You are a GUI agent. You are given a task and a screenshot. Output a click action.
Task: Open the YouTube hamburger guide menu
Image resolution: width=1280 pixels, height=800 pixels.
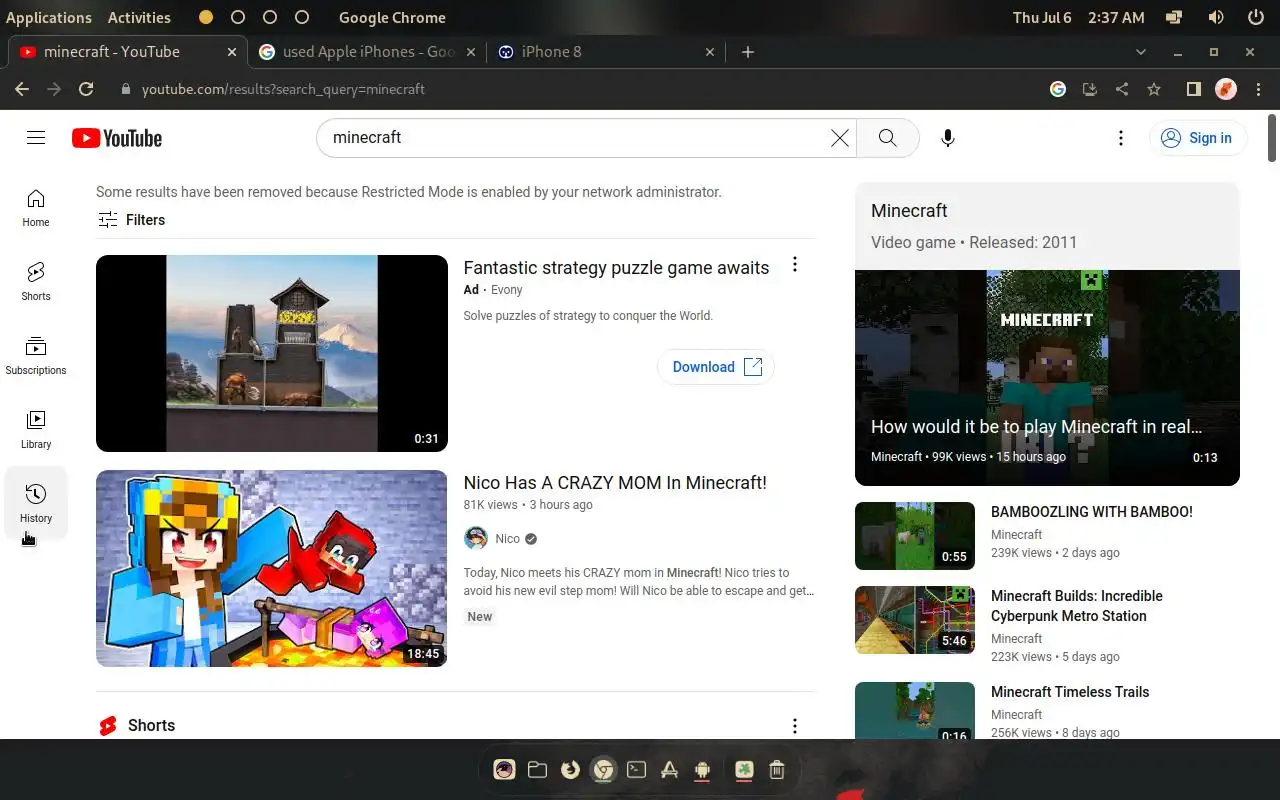pyautogui.click(x=36, y=138)
